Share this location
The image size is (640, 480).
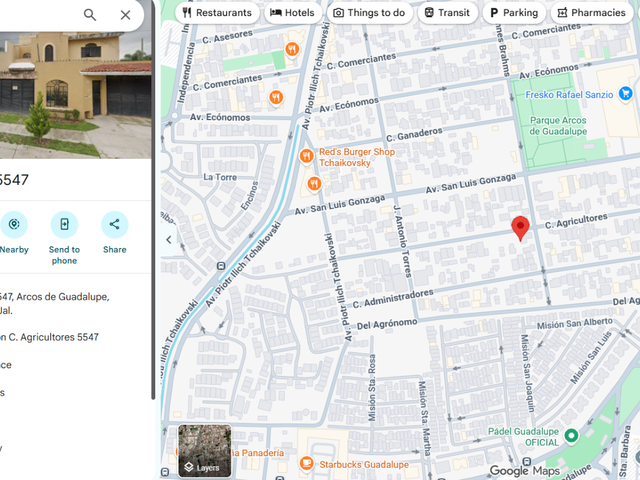[x=115, y=233]
